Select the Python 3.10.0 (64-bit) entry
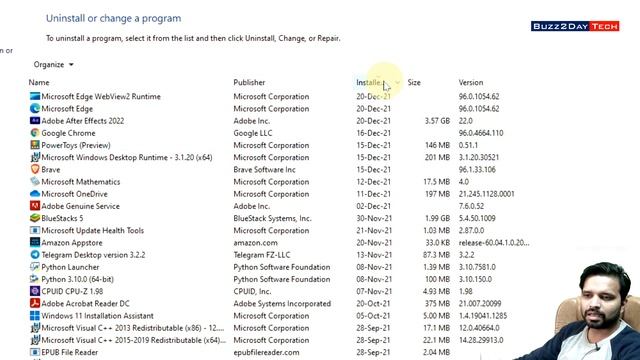 [77, 280]
